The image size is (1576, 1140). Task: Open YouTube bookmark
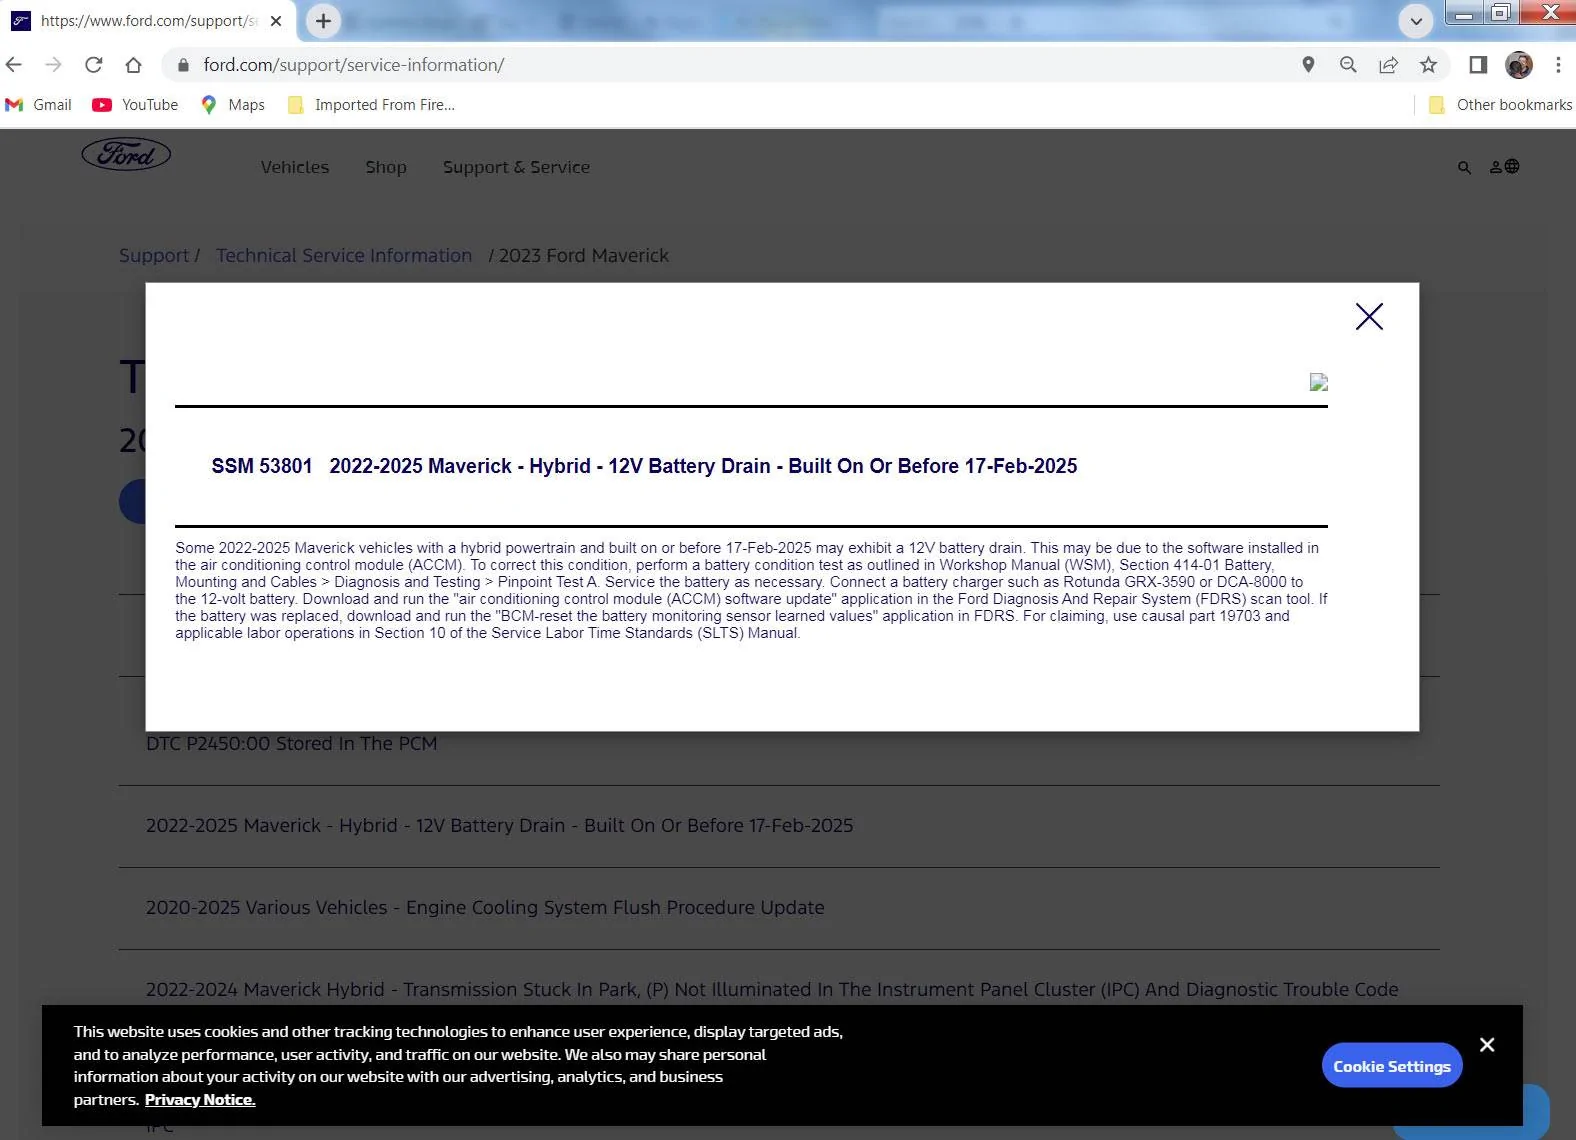[135, 105]
